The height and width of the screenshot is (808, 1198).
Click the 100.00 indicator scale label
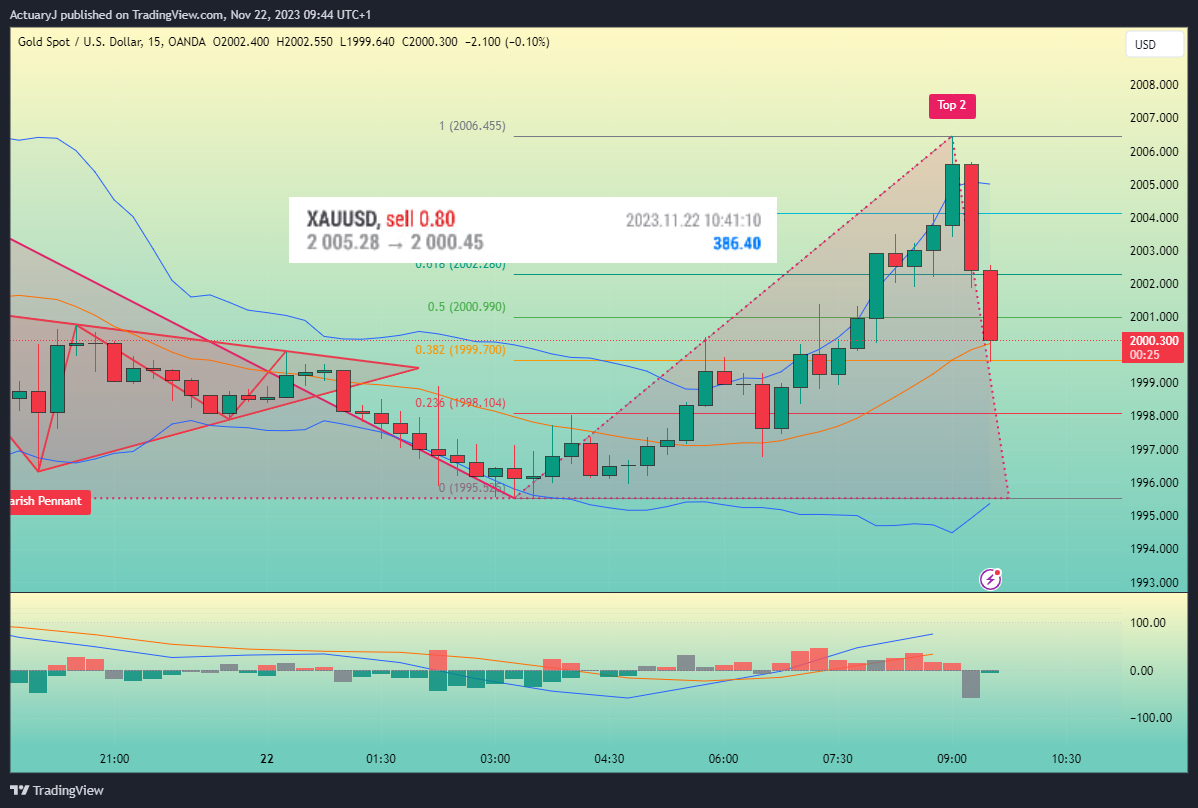point(1148,623)
